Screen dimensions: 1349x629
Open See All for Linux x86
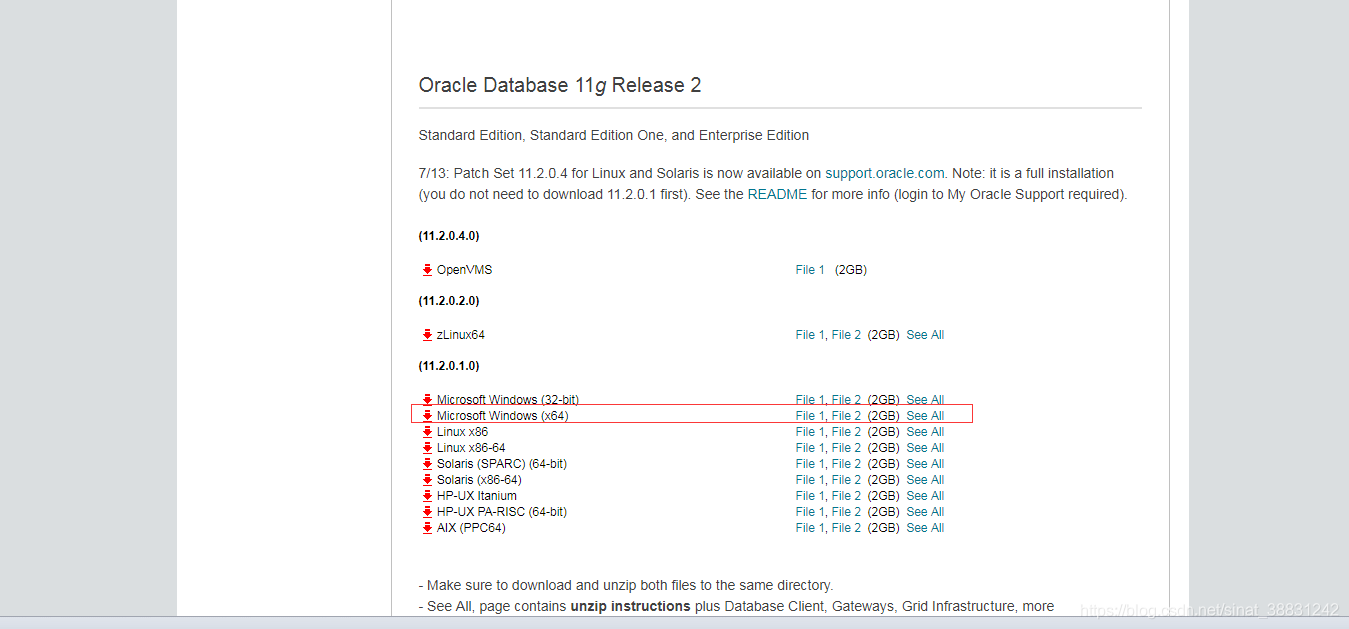click(925, 432)
